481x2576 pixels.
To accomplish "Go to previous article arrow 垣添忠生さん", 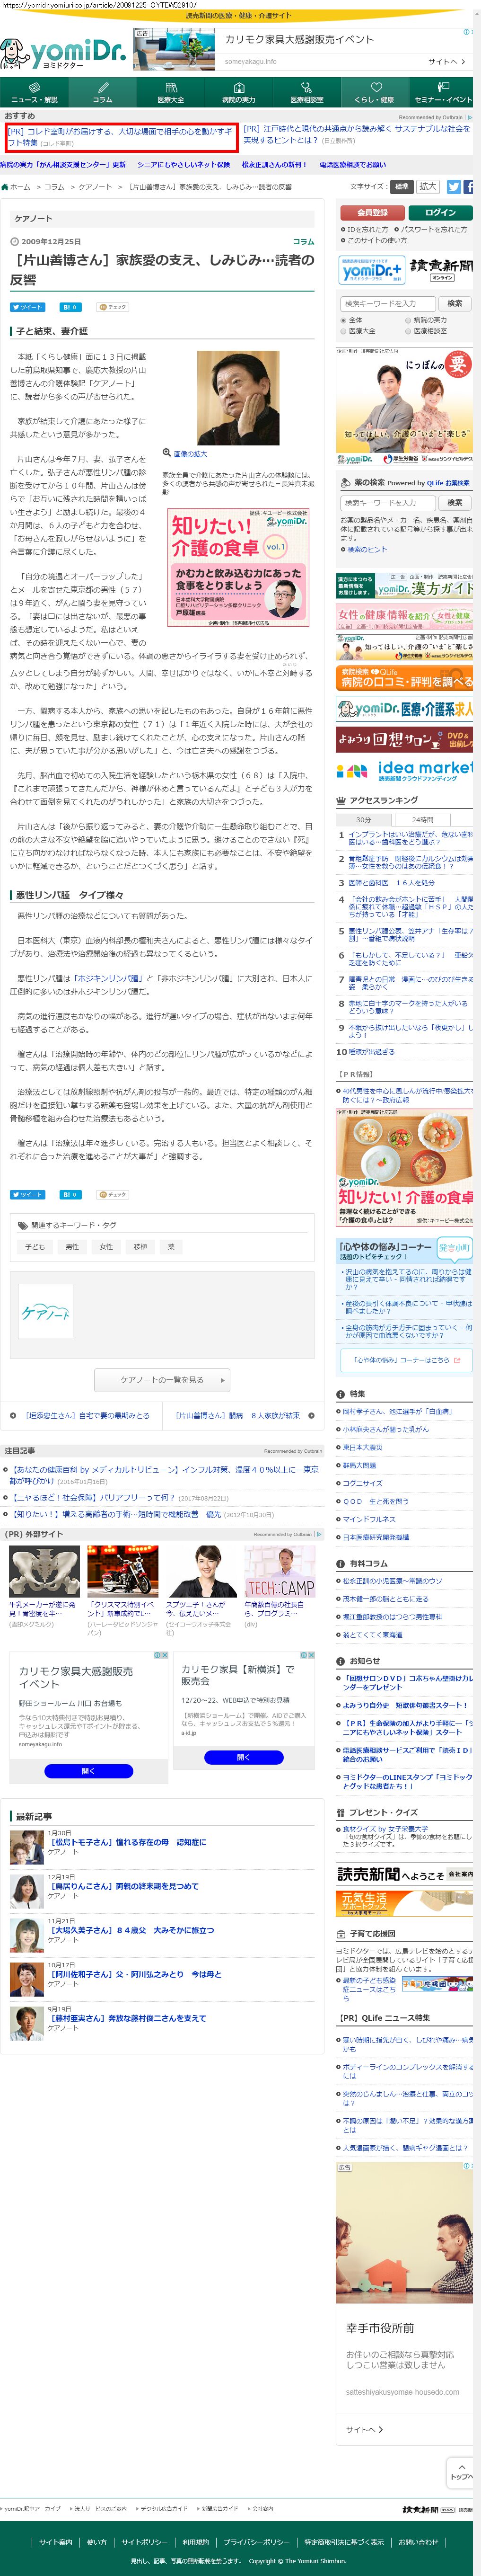I will 13,1415.
